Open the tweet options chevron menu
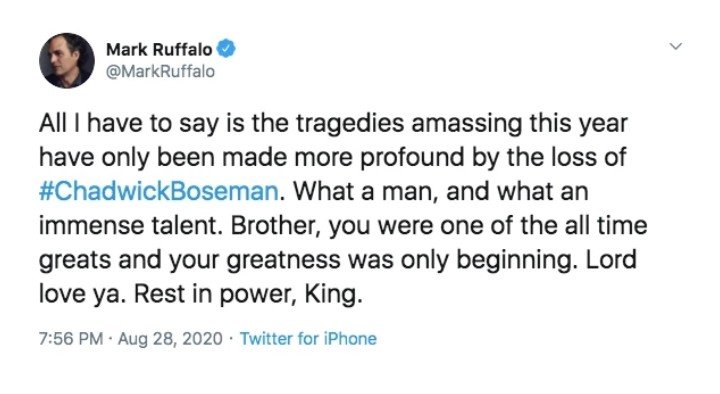The height and width of the screenshot is (394, 720). (675, 46)
